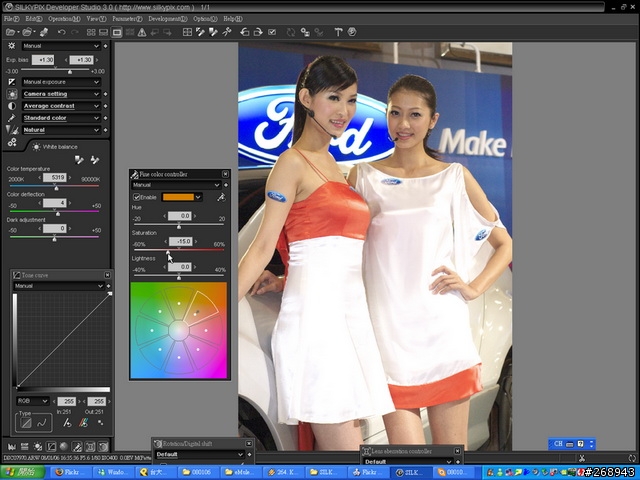This screenshot has width=640, height=480.
Task: Close the Fine color controller panel
Action: tap(225, 174)
